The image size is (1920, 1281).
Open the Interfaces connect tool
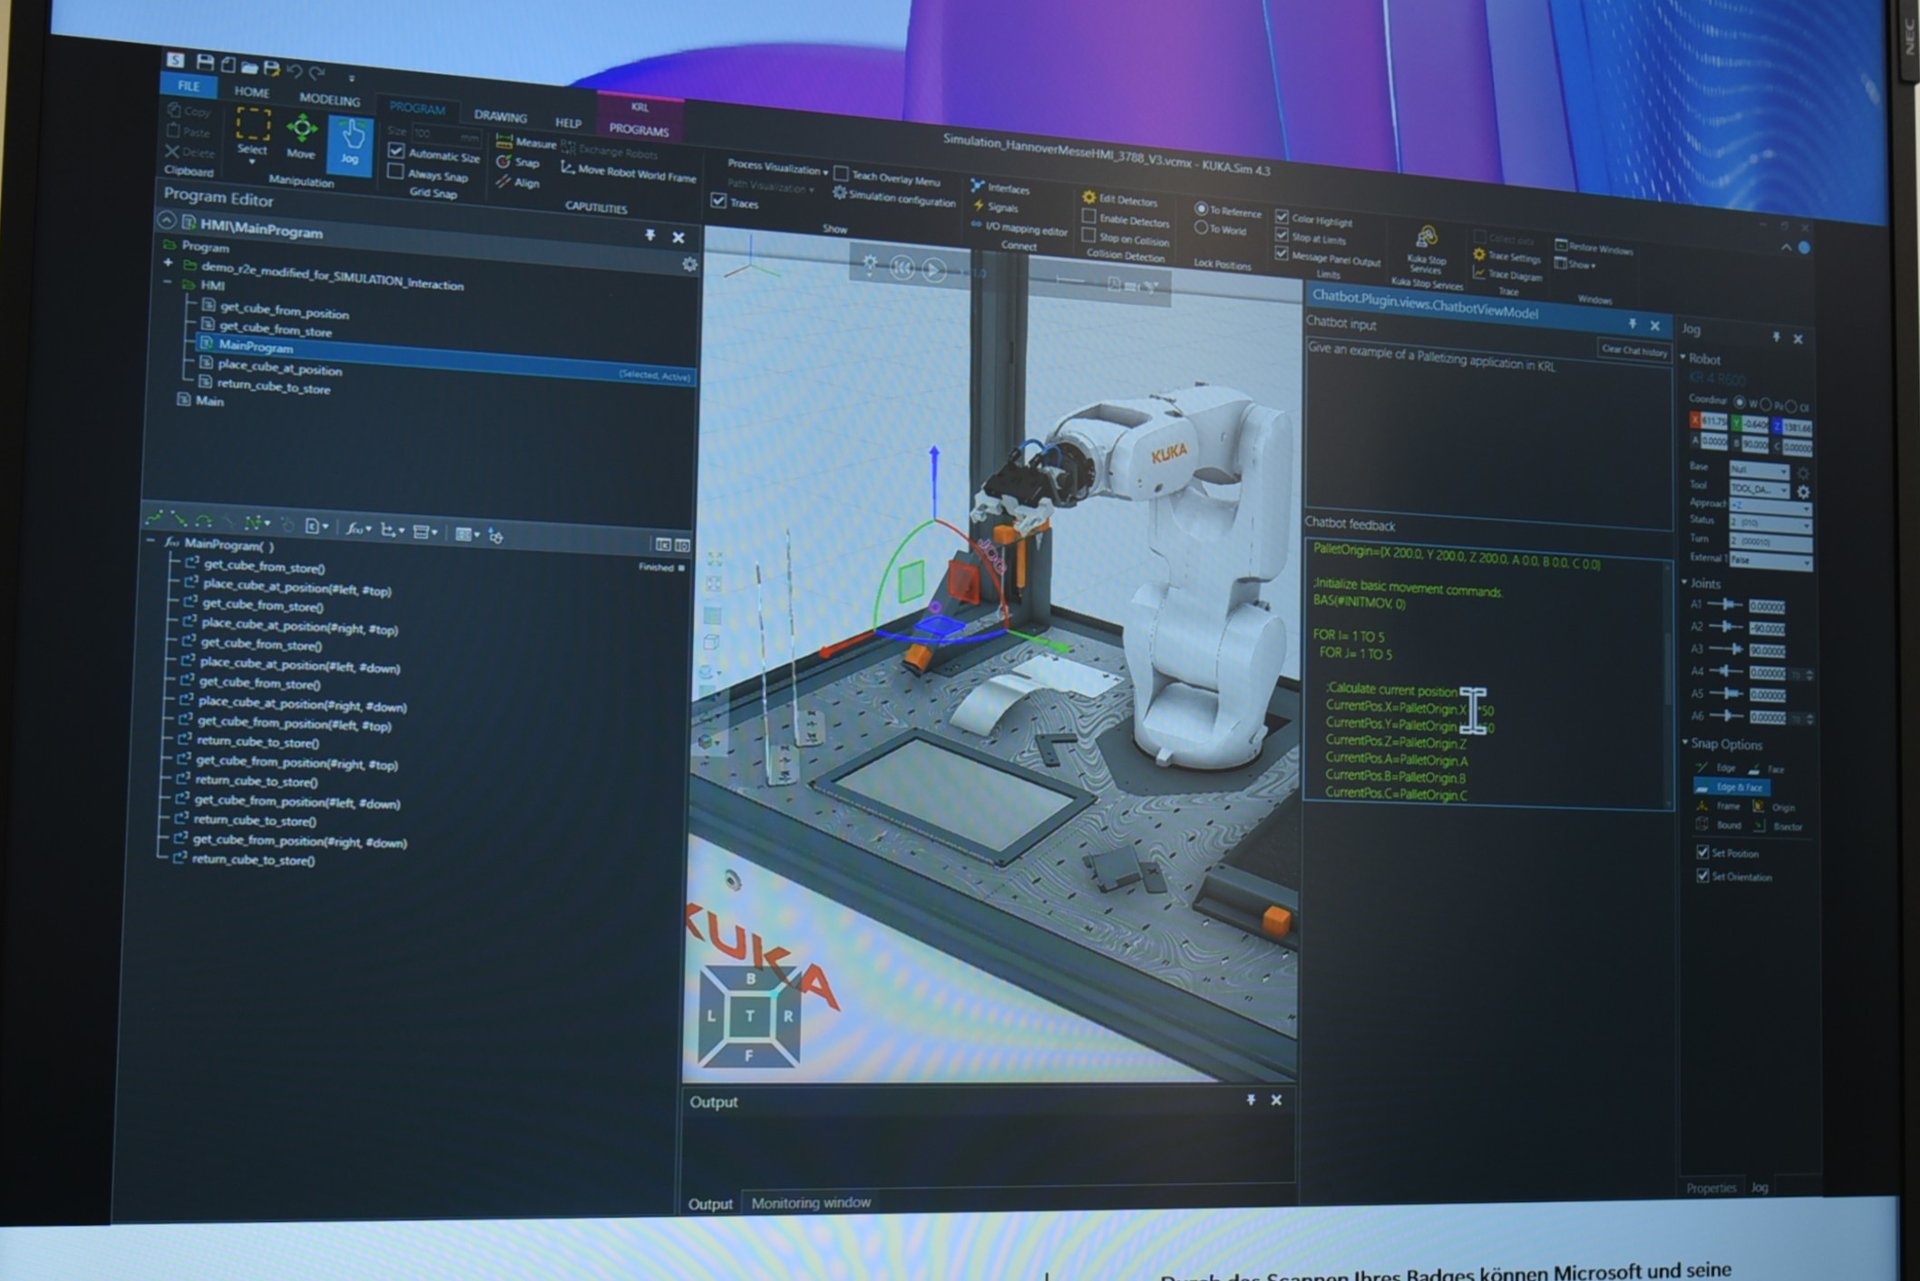pyautogui.click(x=1000, y=187)
